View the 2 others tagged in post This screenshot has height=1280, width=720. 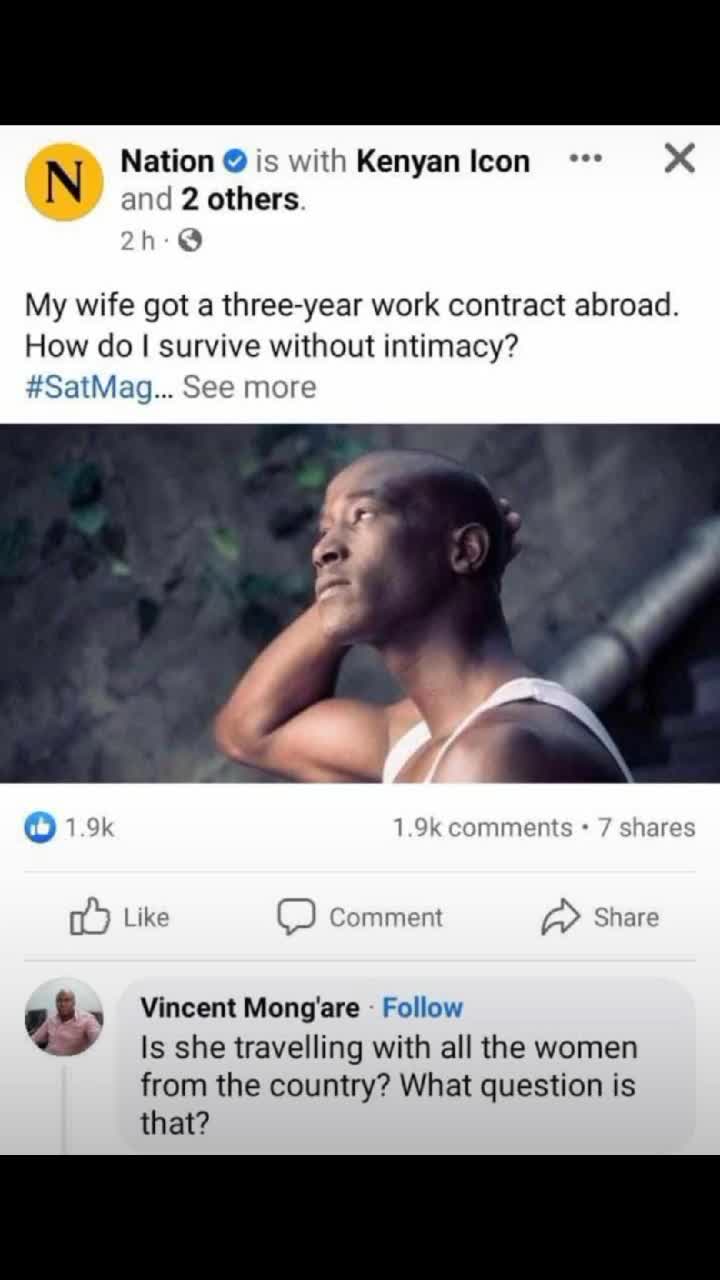click(x=240, y=199)
